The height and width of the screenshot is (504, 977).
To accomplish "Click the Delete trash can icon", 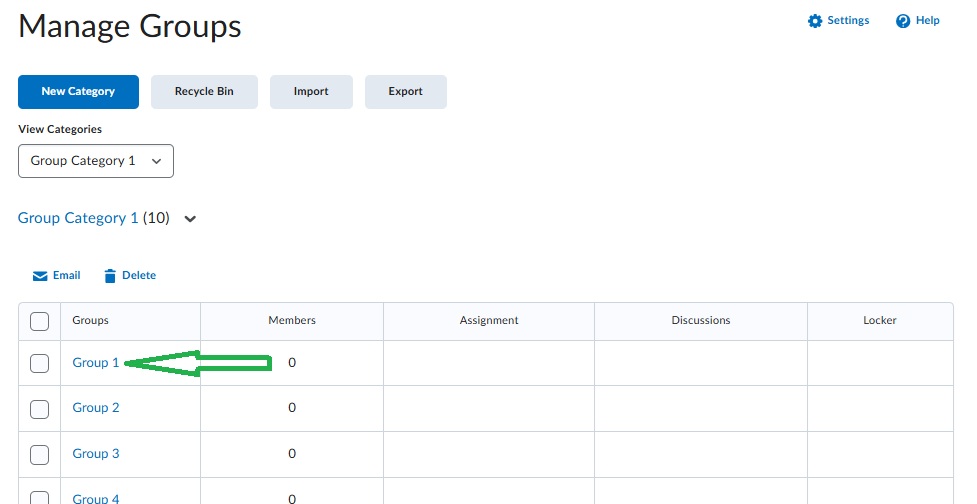I will (x=110, y=276).
